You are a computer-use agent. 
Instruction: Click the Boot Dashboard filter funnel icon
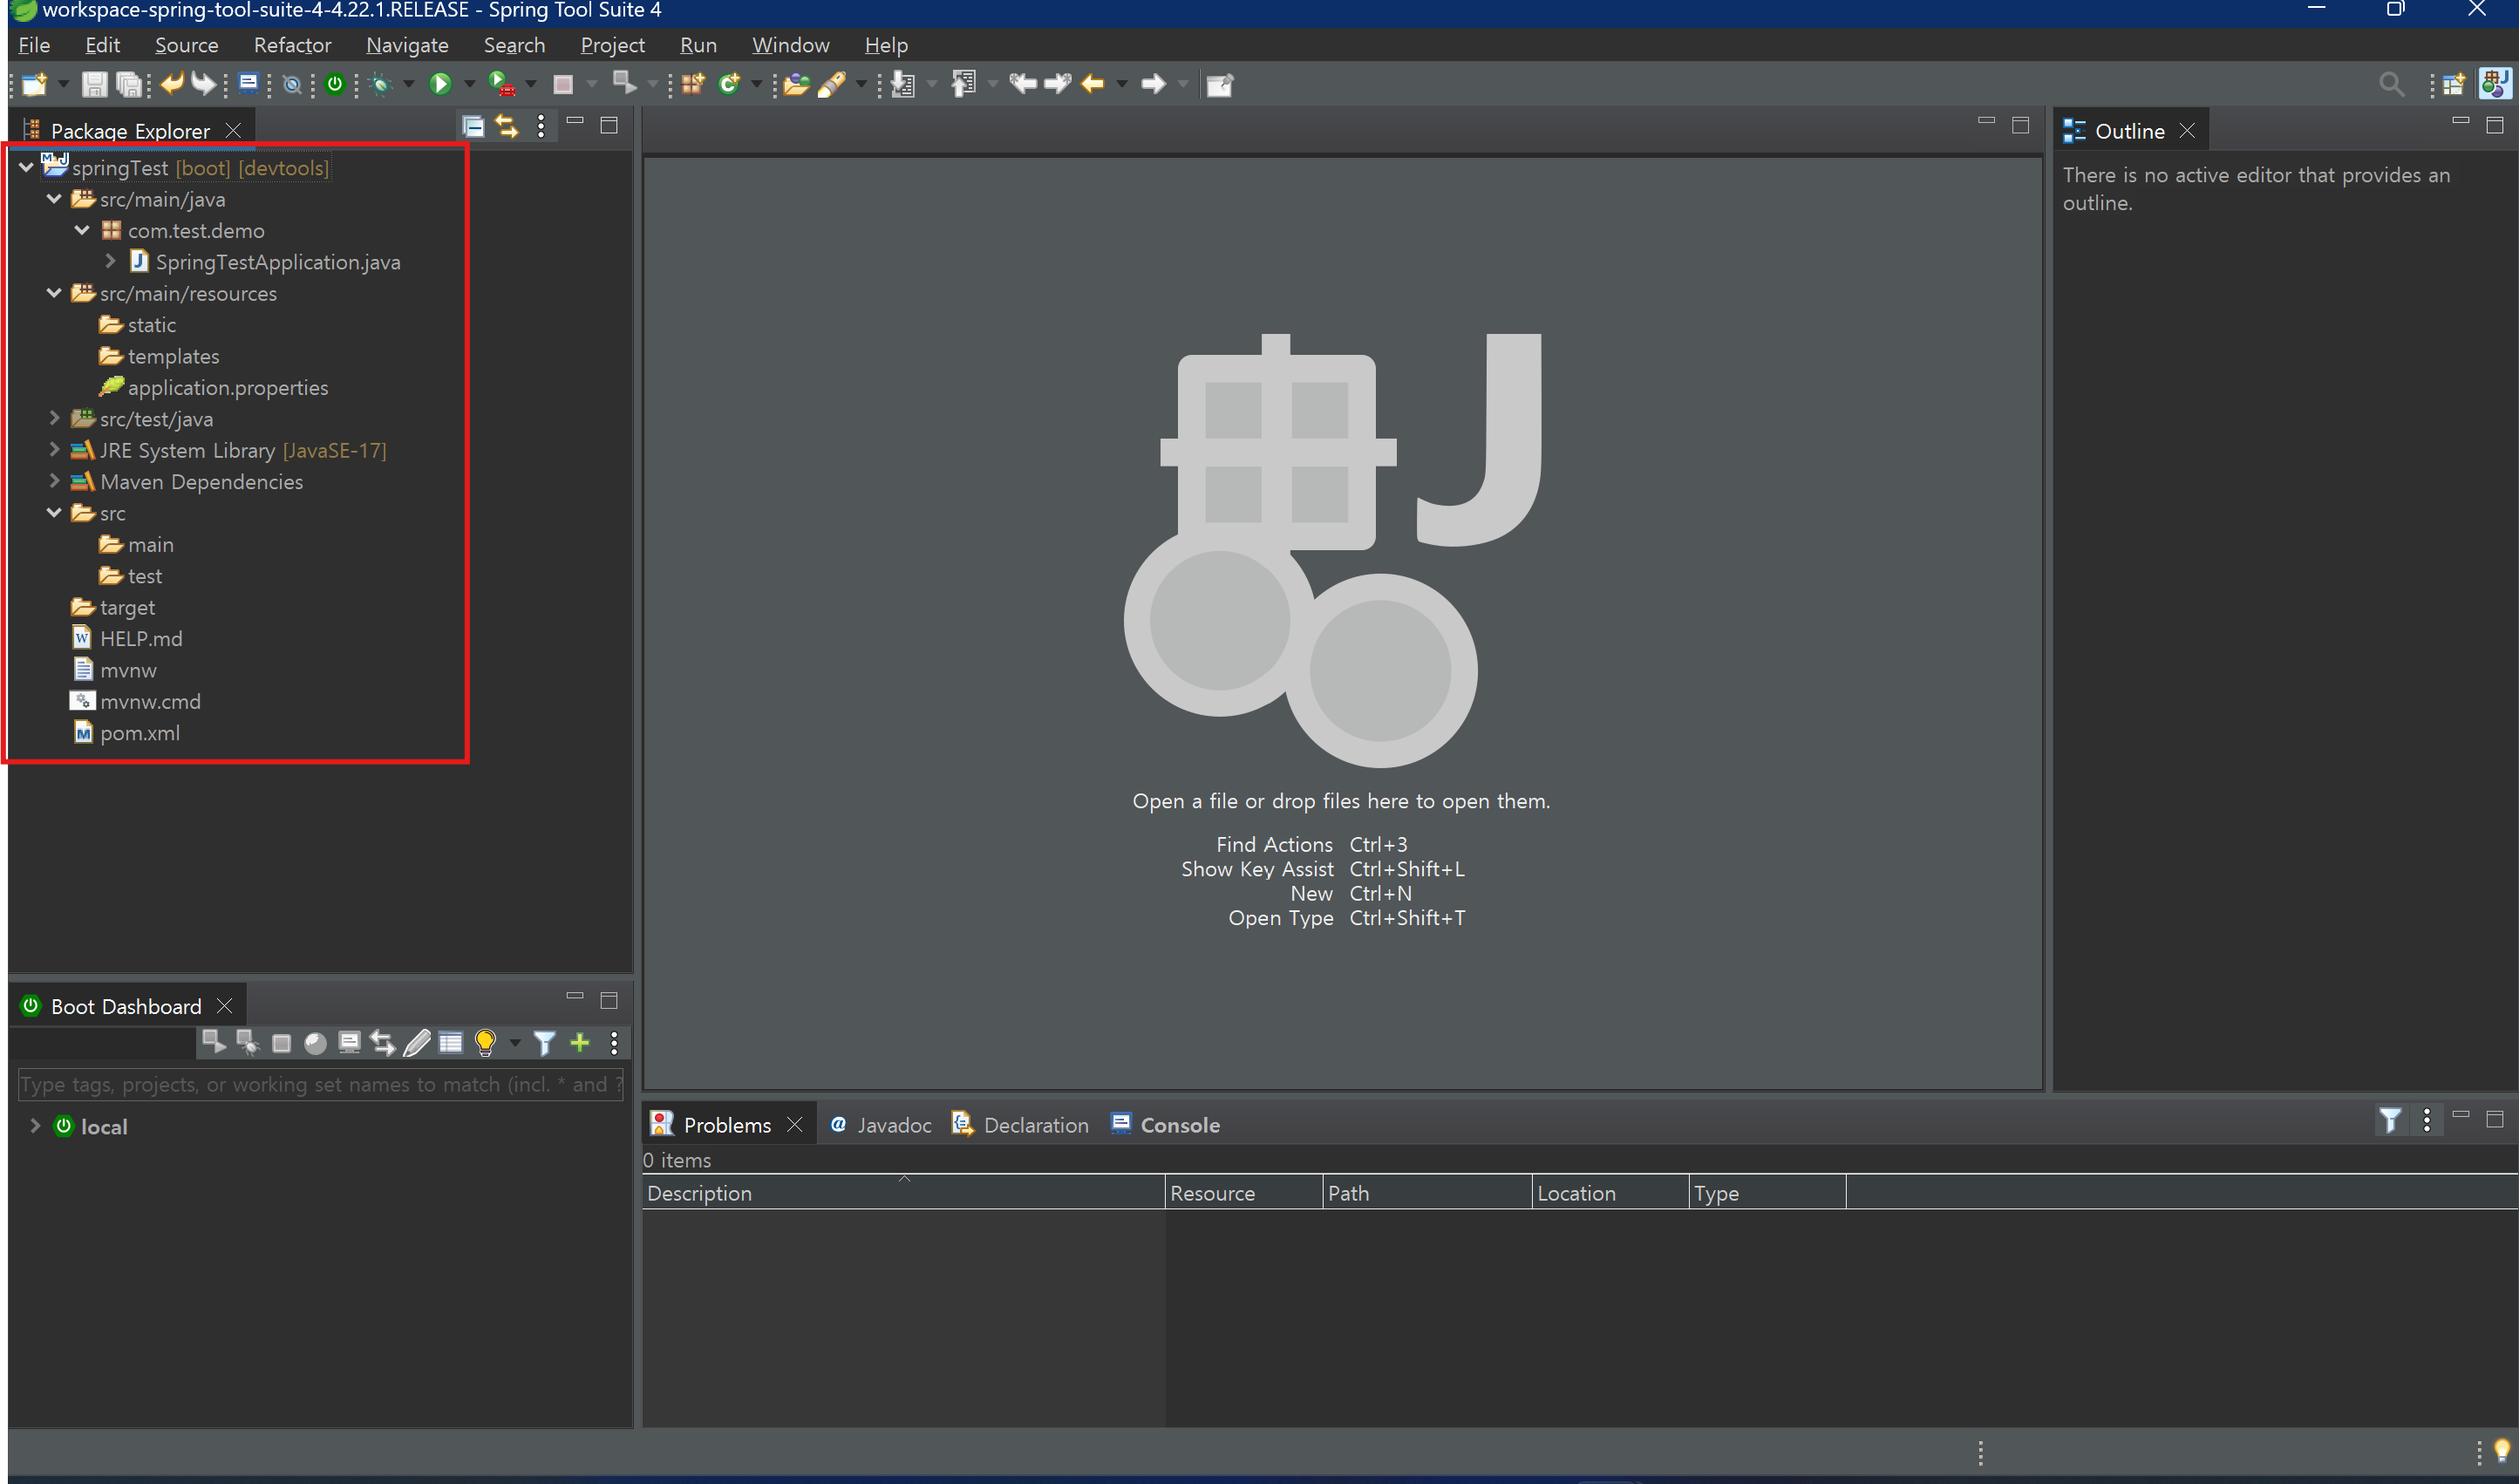(544, 1043)
